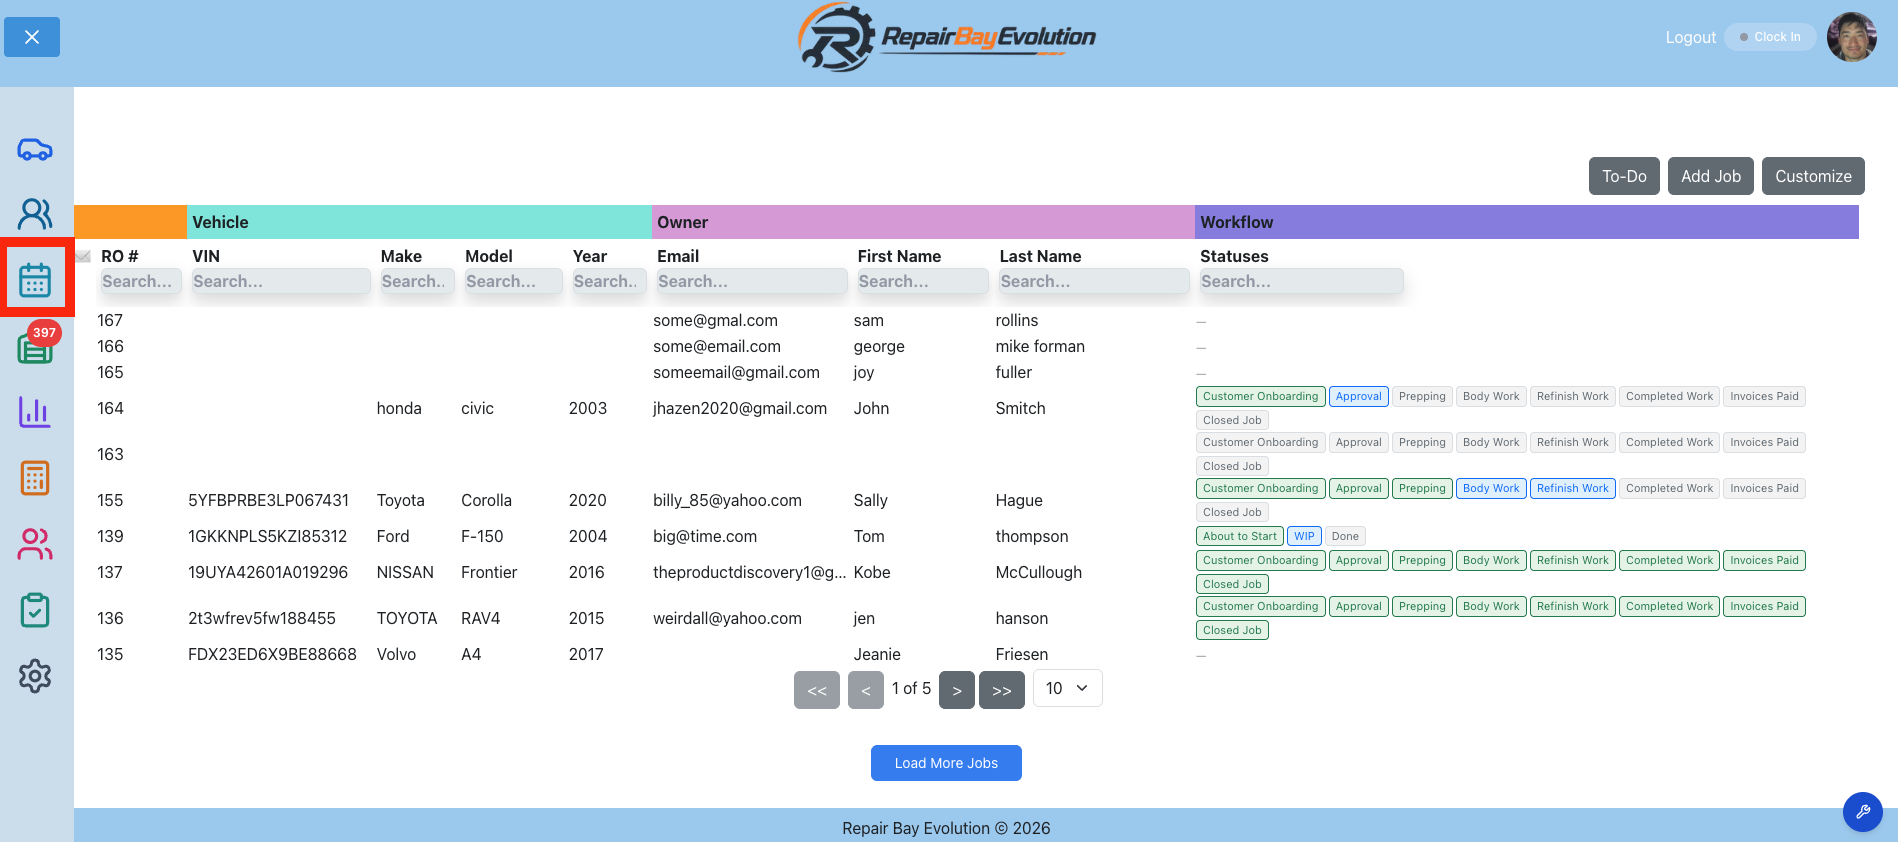Click the first name Jeanie
1898x842 pixels.
click(877, 654)
